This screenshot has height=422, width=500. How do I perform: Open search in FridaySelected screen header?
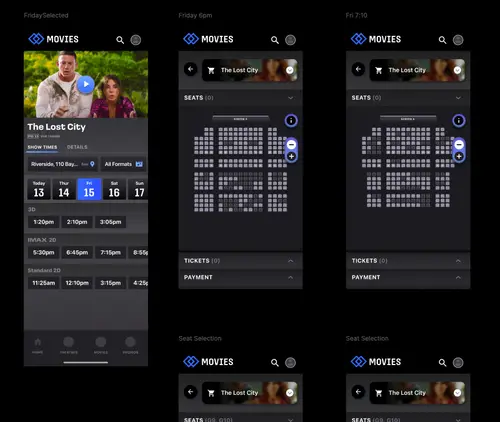coord(120,40)
